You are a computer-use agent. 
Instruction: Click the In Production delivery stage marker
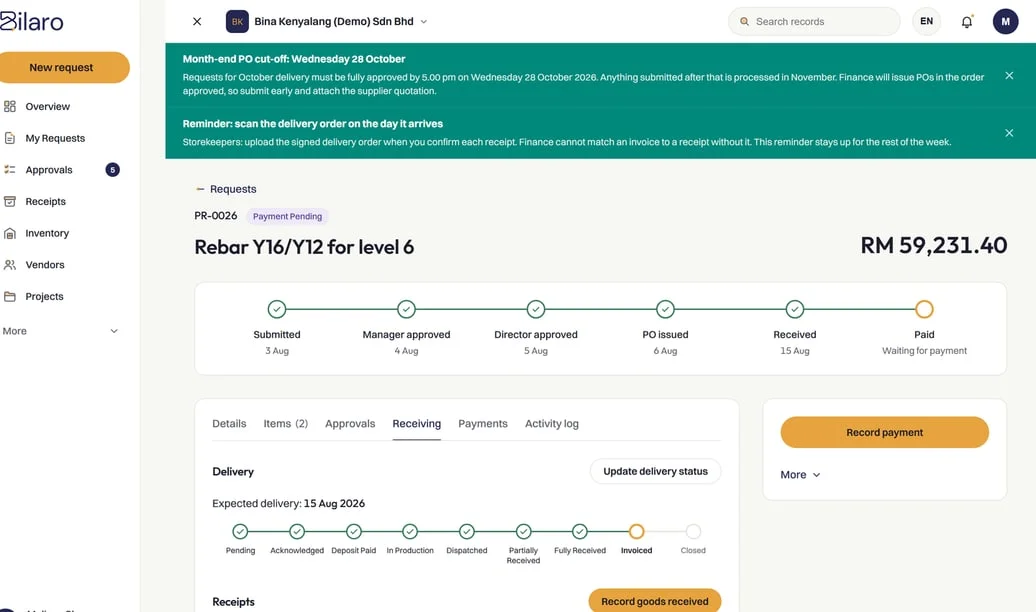click(410, 531)
